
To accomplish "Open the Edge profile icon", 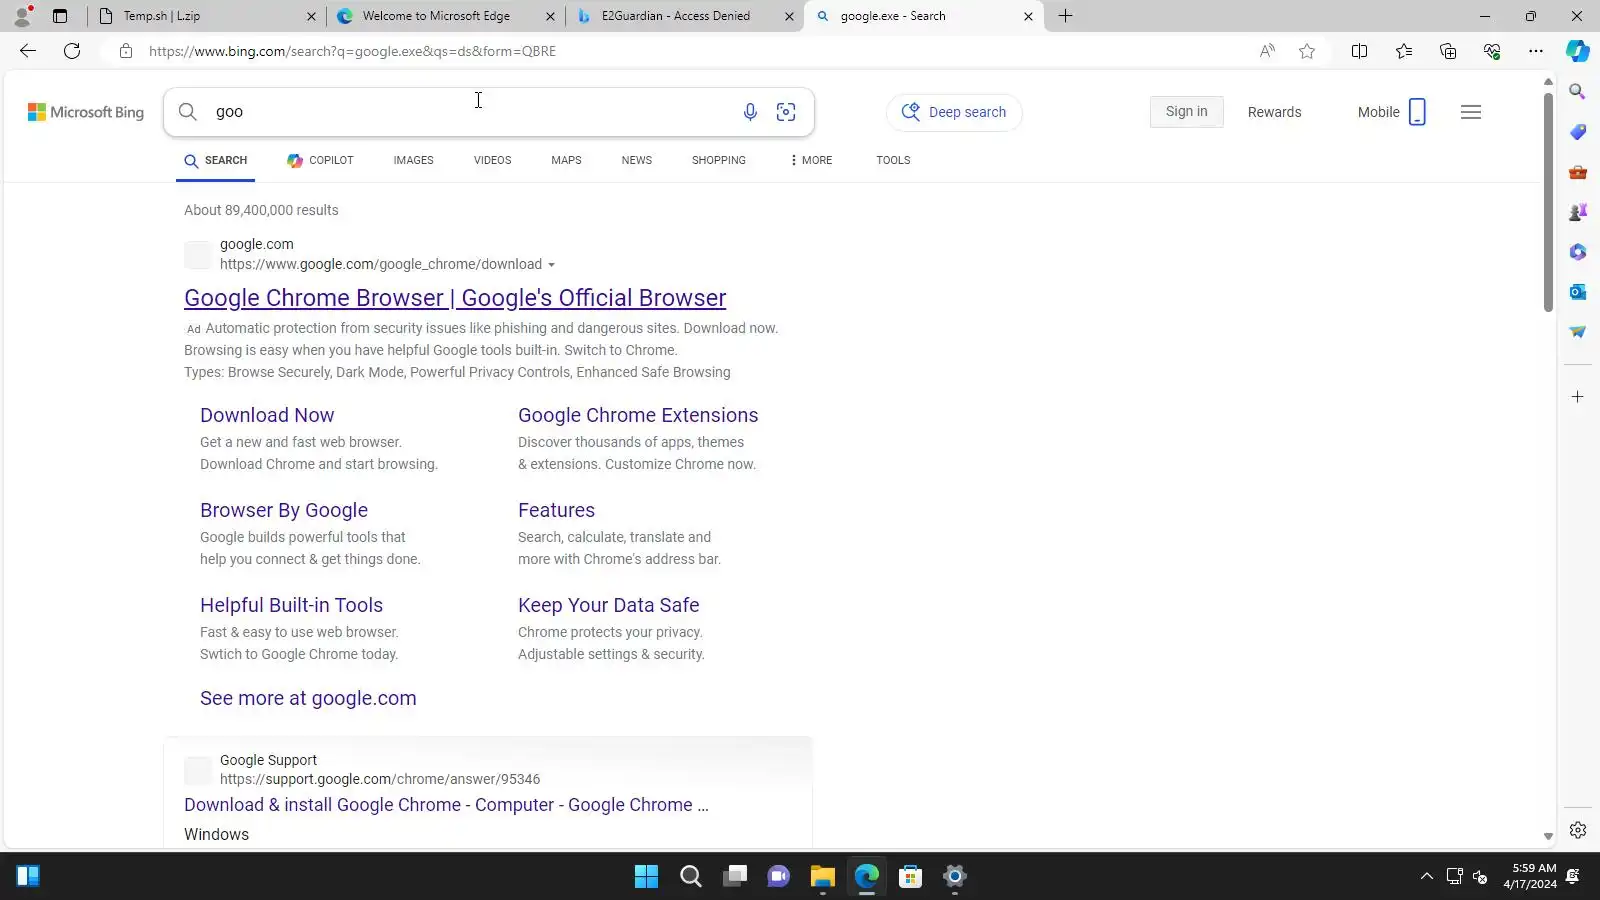I will (22, 16).
